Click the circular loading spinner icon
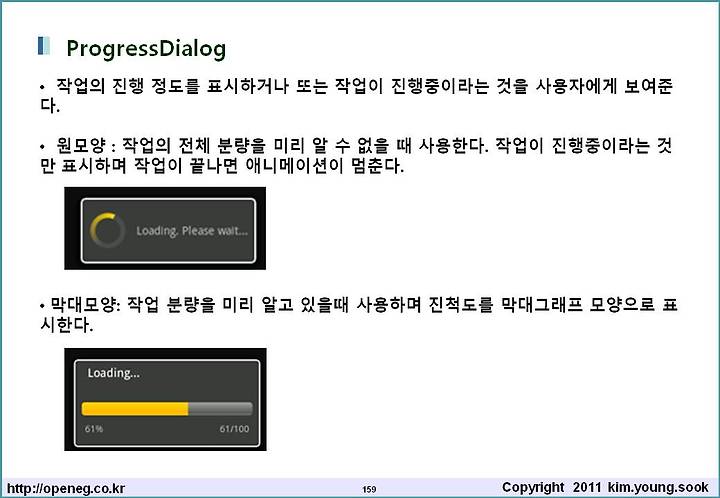Screen dimensions: 720x498 pos(107,230)
